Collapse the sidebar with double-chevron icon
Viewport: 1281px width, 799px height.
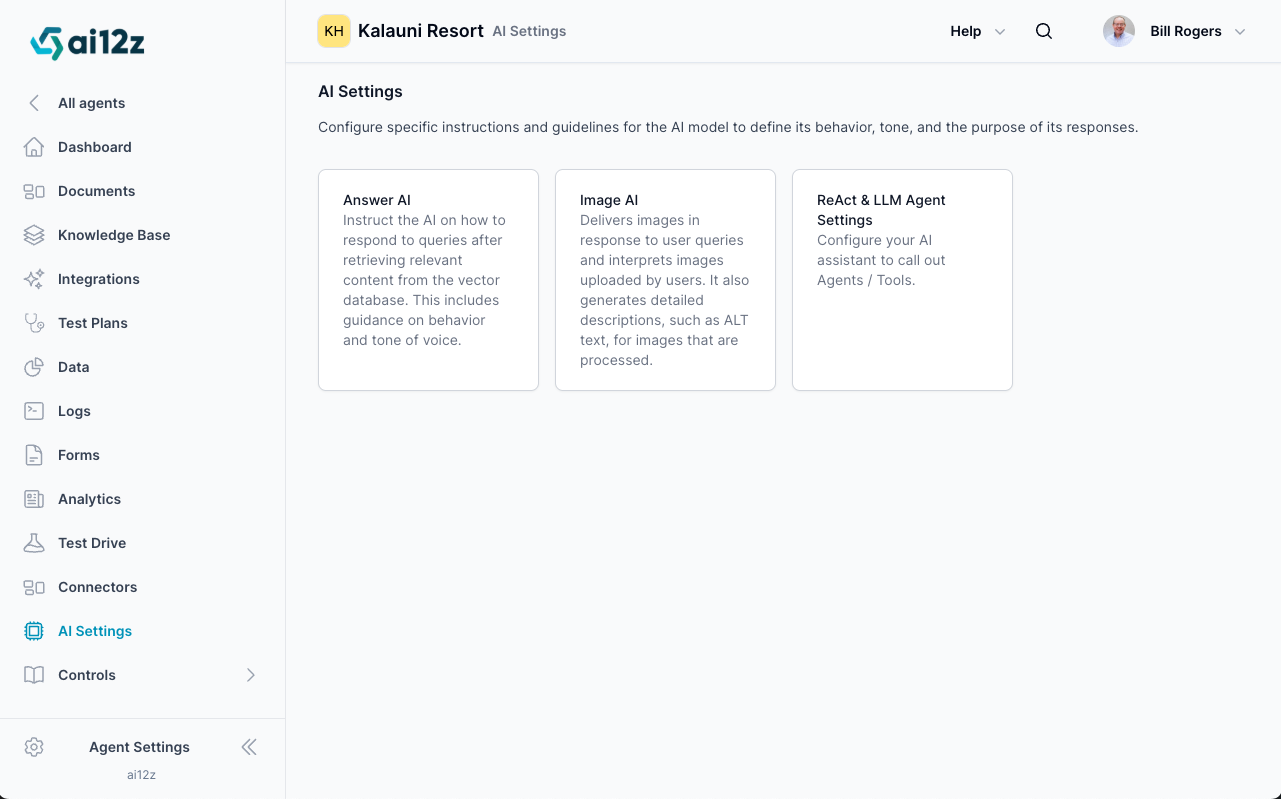(249, 747)
